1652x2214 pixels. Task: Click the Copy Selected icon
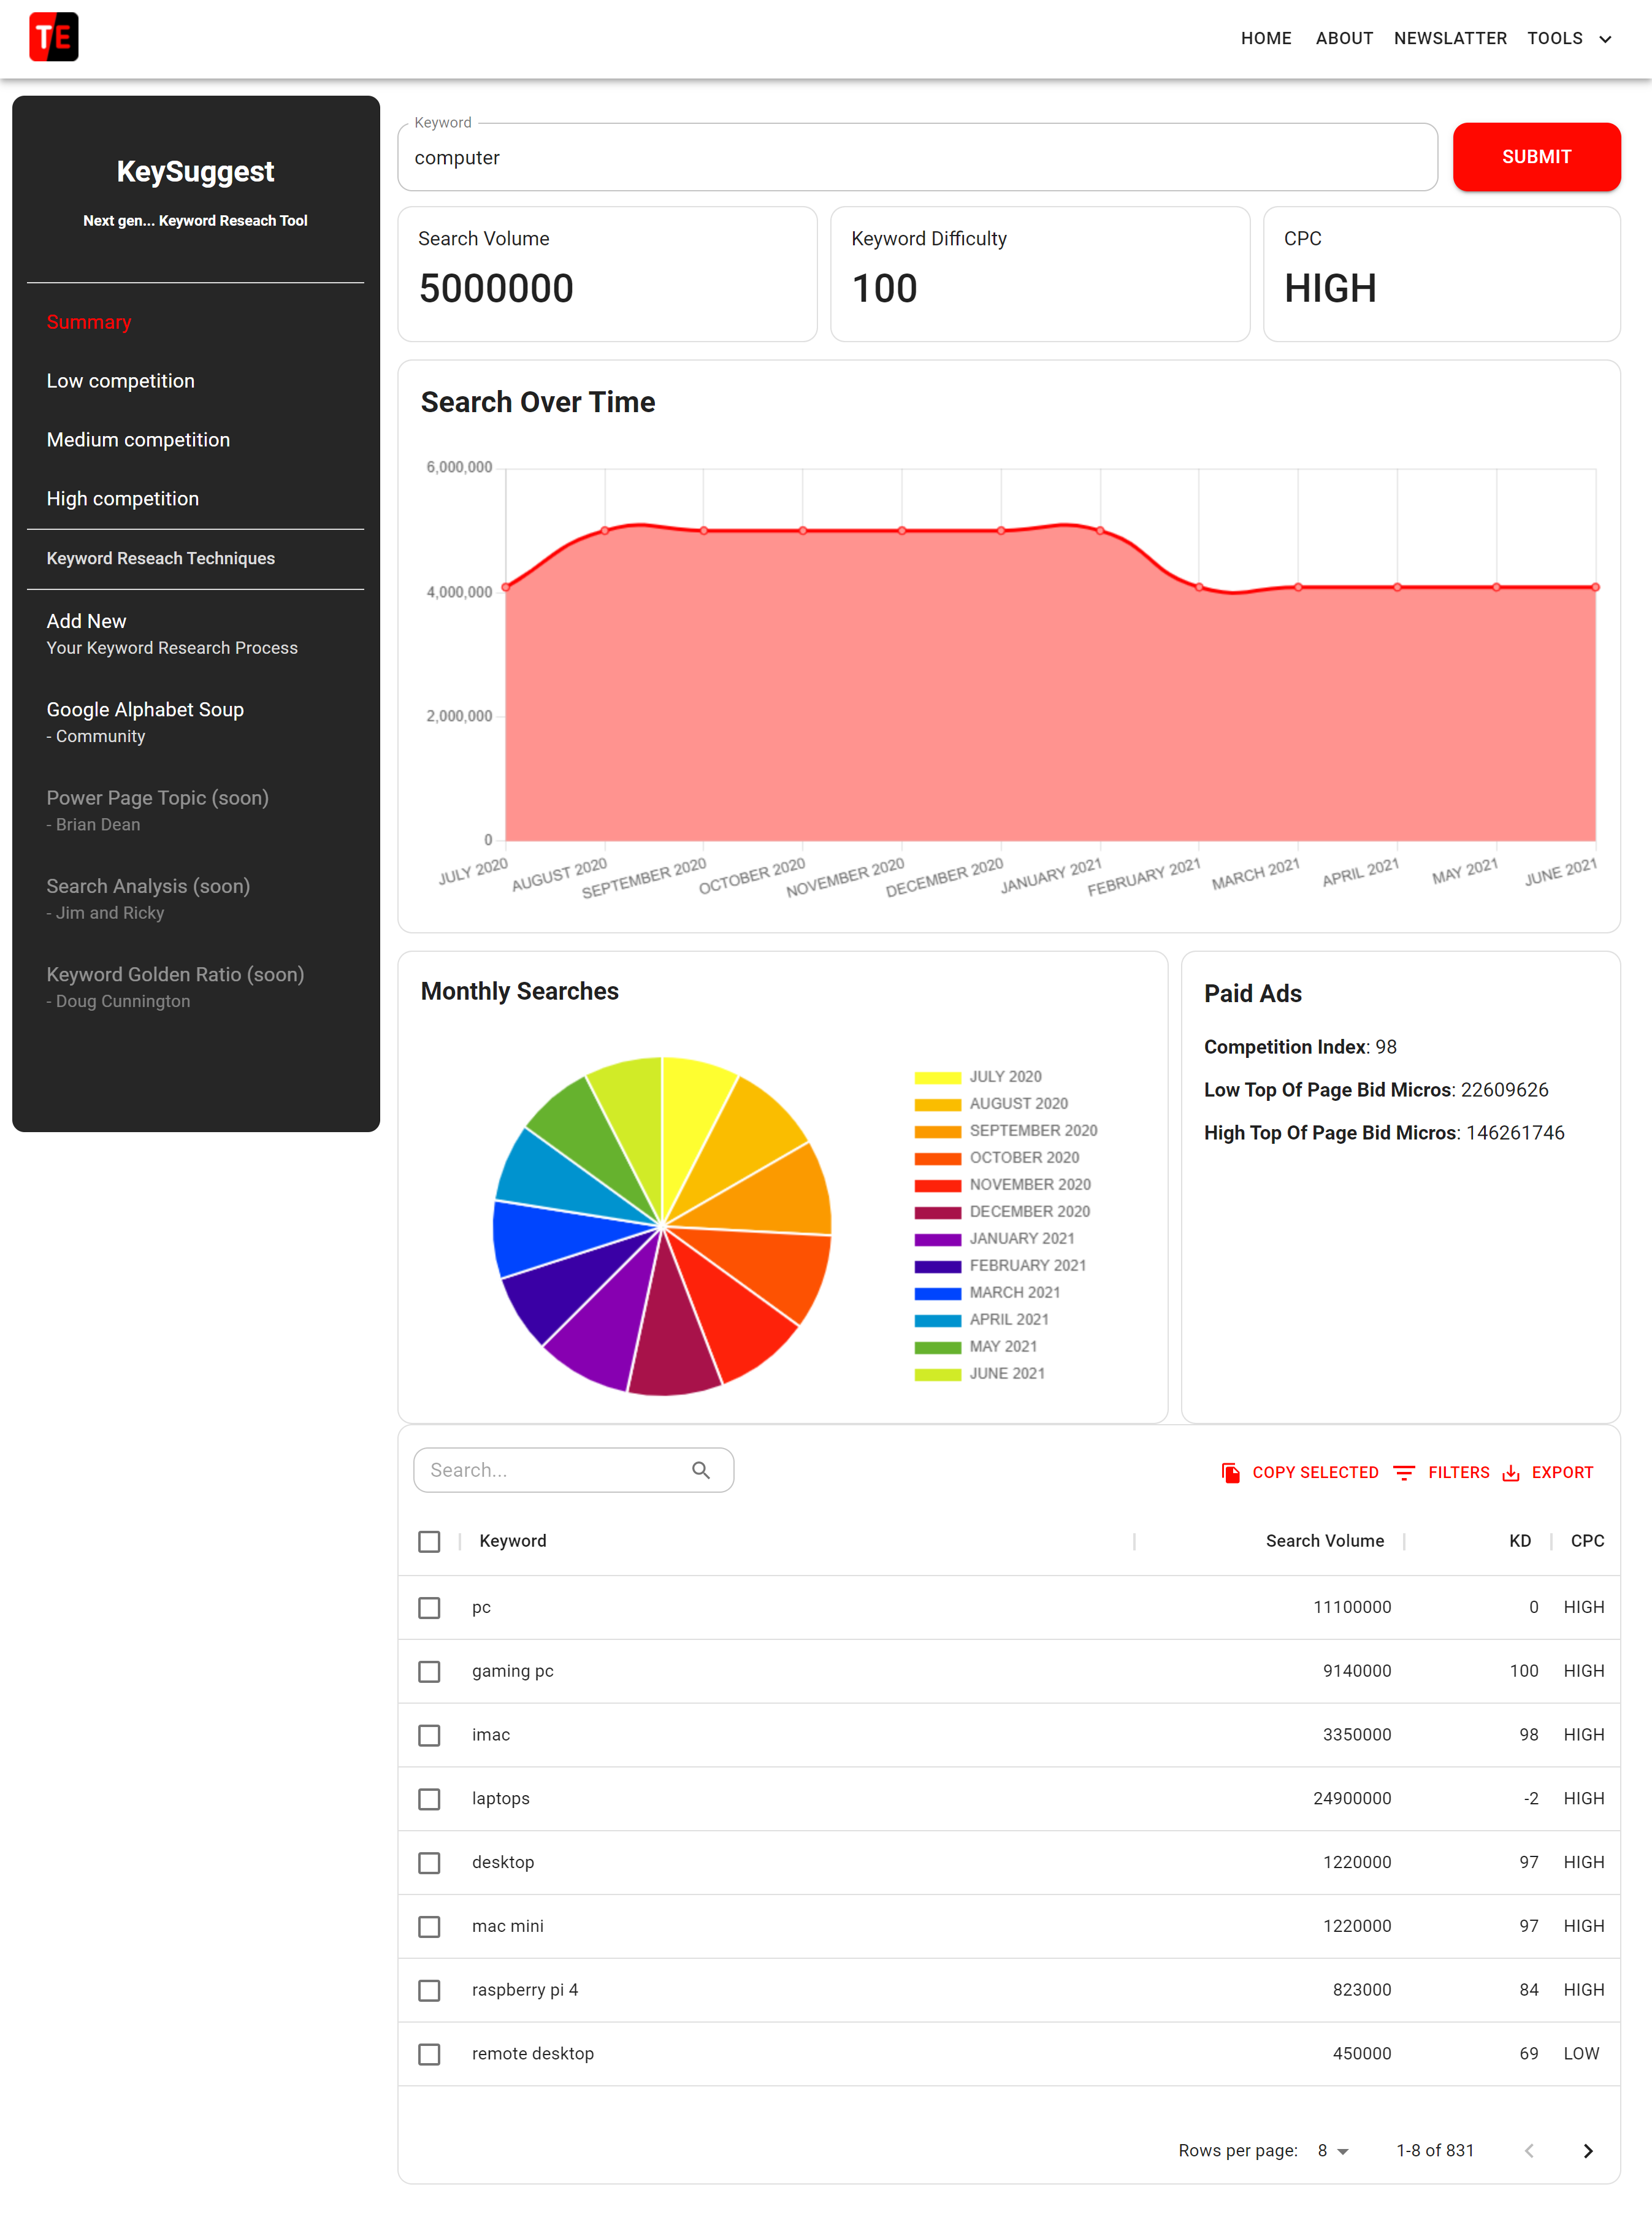(1230, 1472)
